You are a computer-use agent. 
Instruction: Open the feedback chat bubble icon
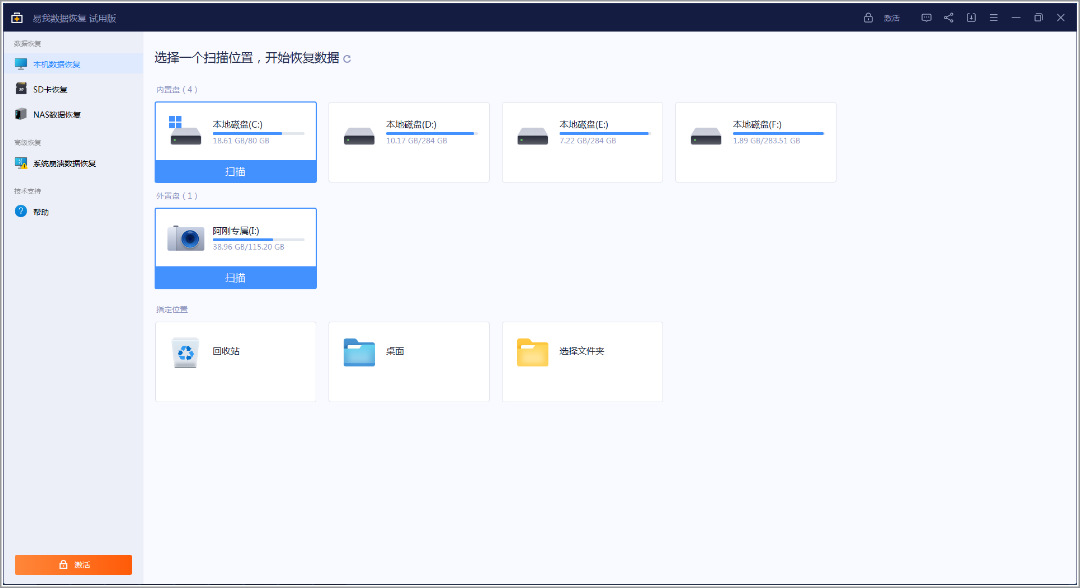pyautogui.click(x=926, y=18)
